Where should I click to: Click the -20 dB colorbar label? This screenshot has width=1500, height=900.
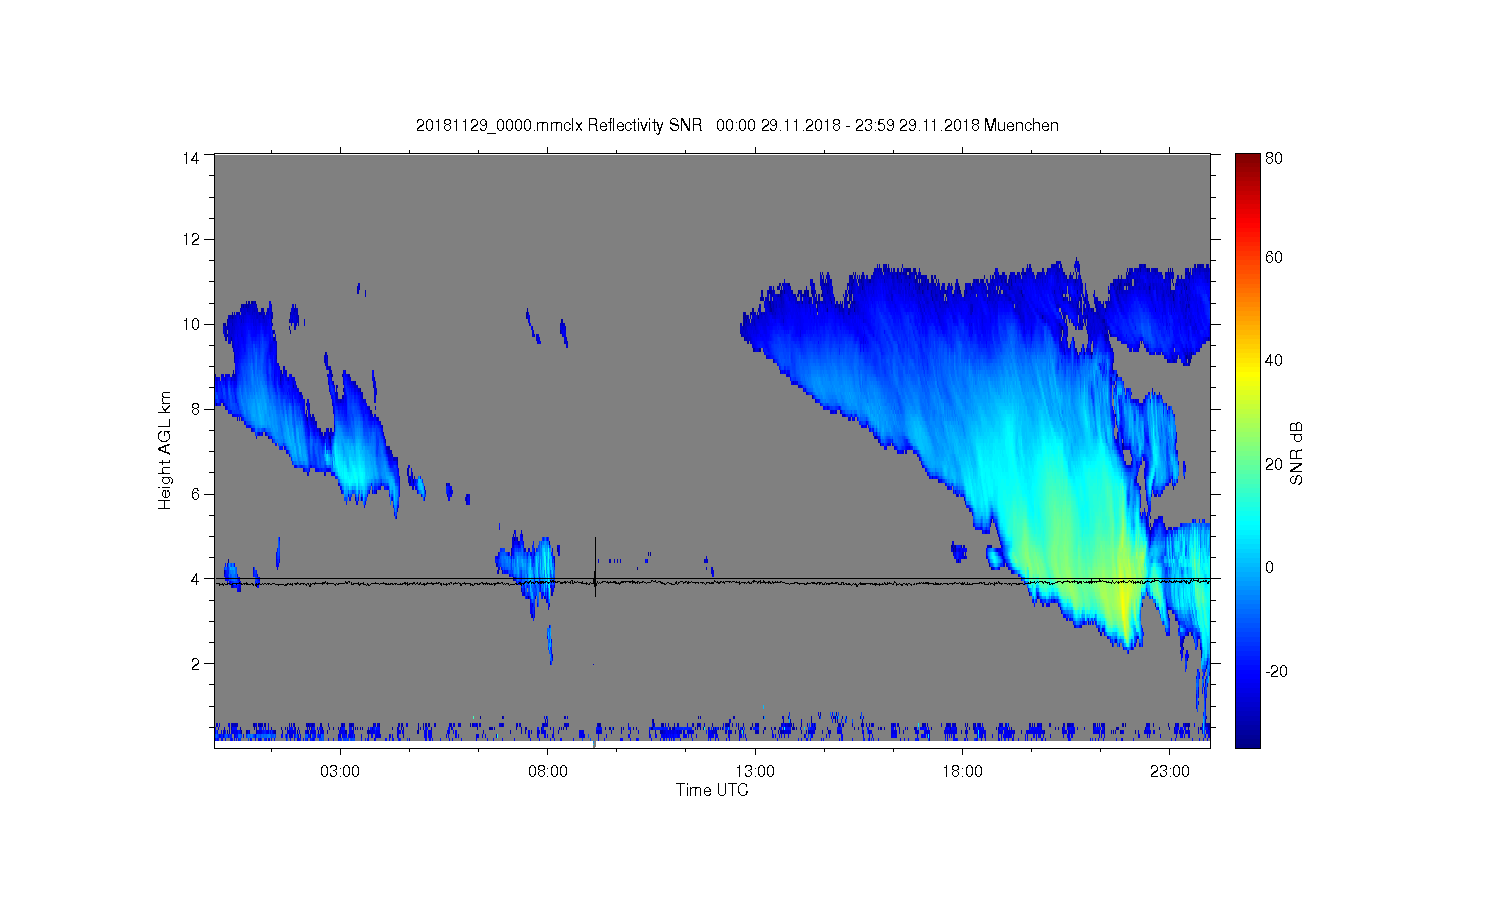pyautogui.click(x=1277, y=671)
